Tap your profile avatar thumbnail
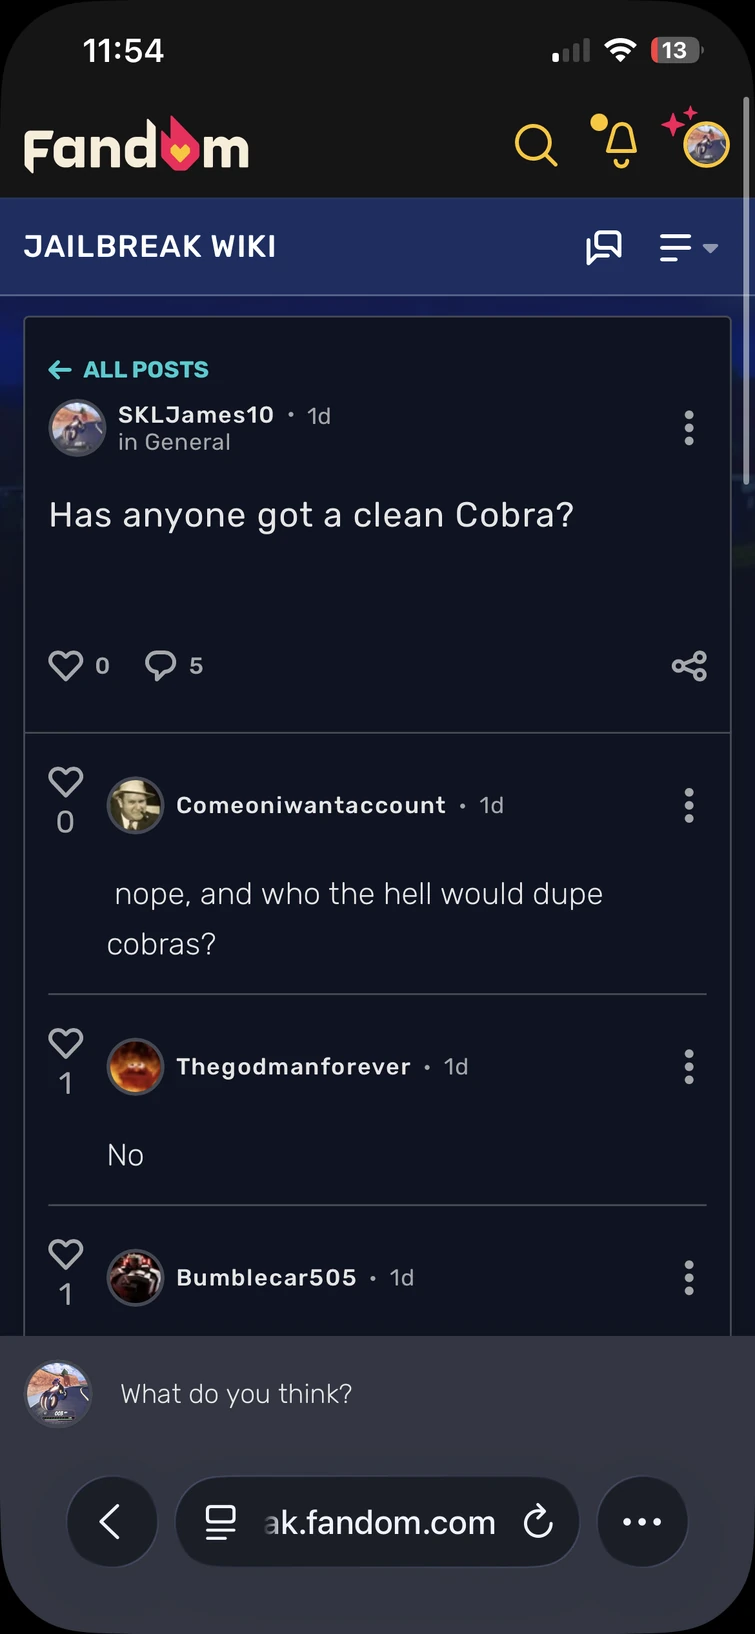This screenshot has width=755, height=1634. (x=706, y=143)
